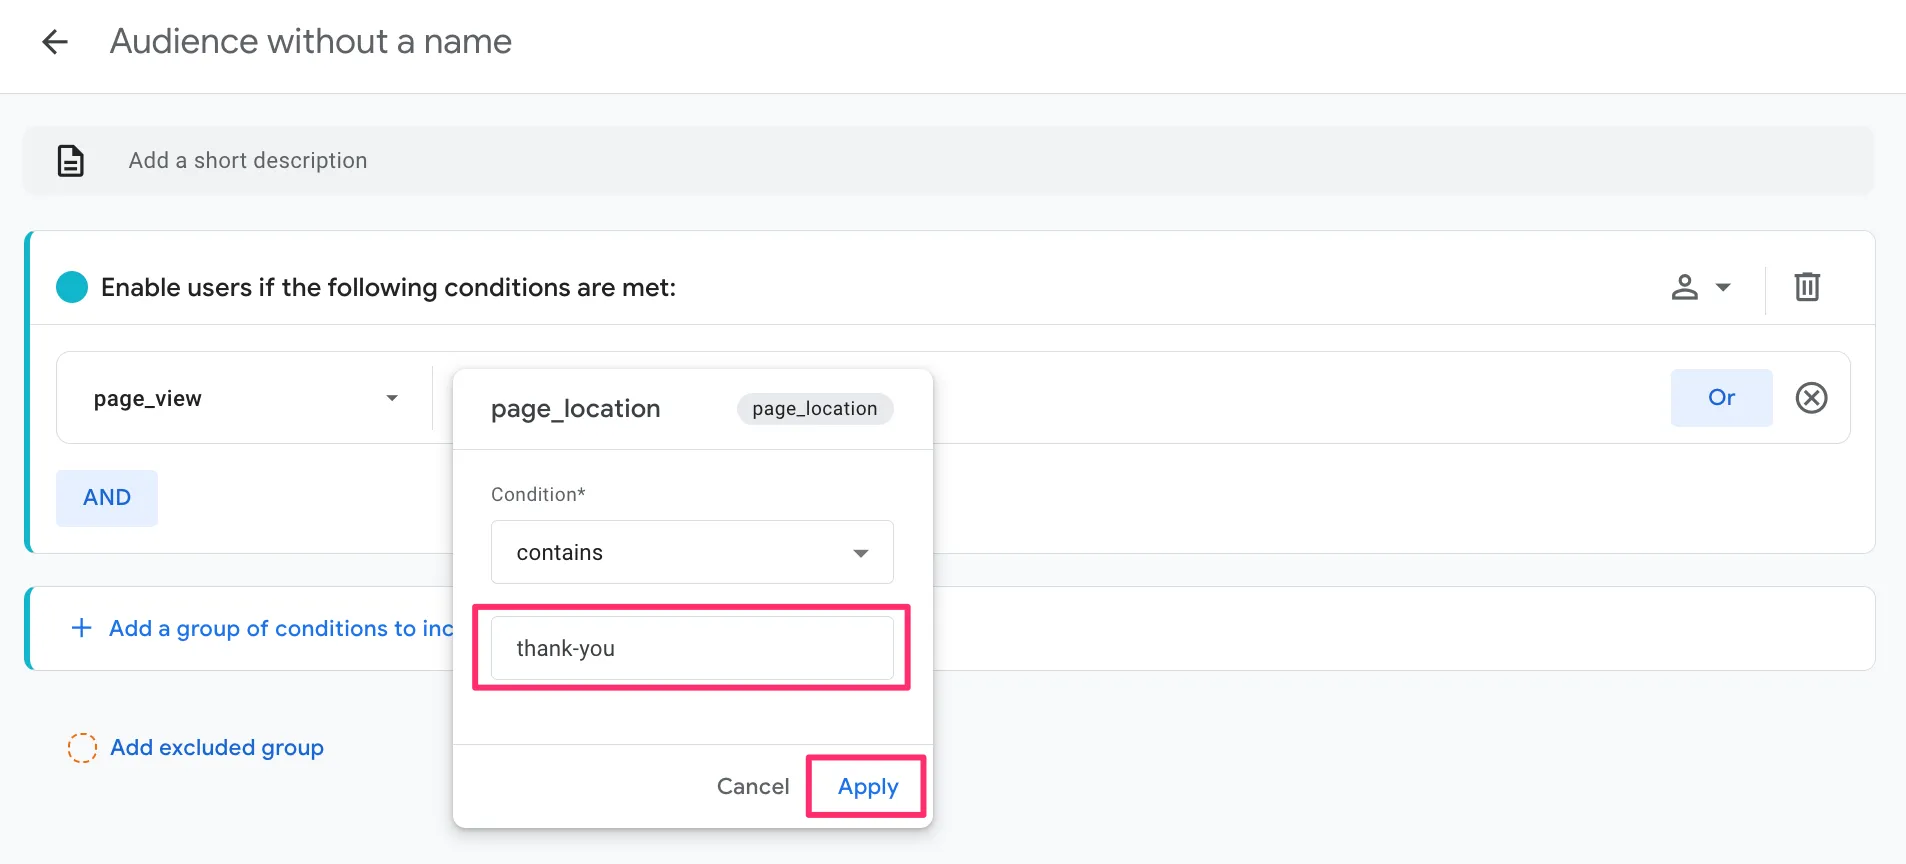Click the audience title 'Audience without a name'
This screenshot has width=1906, height=864.
coord(310,42)
